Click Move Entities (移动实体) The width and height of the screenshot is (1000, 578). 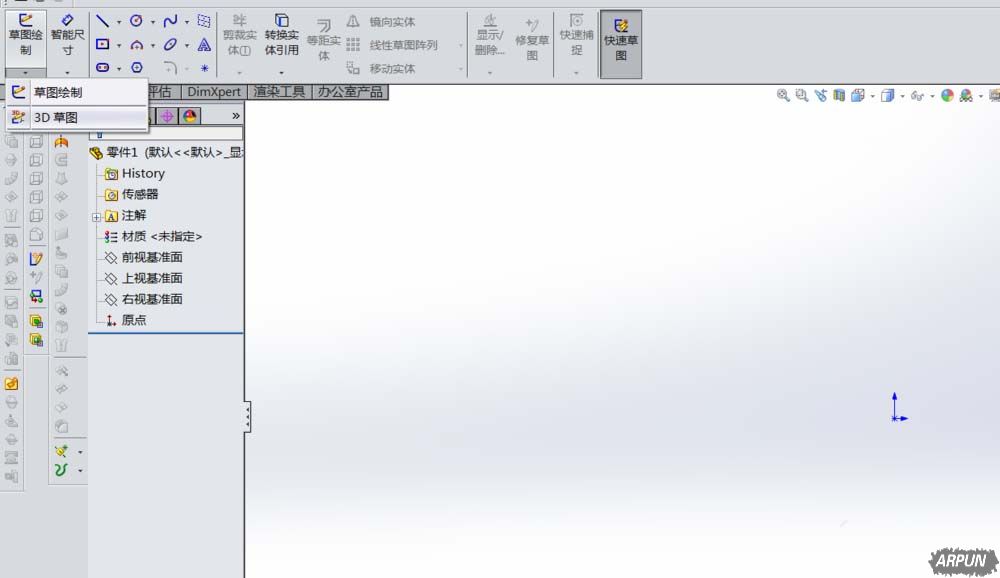pyautogui.click(x=381, y=68)
